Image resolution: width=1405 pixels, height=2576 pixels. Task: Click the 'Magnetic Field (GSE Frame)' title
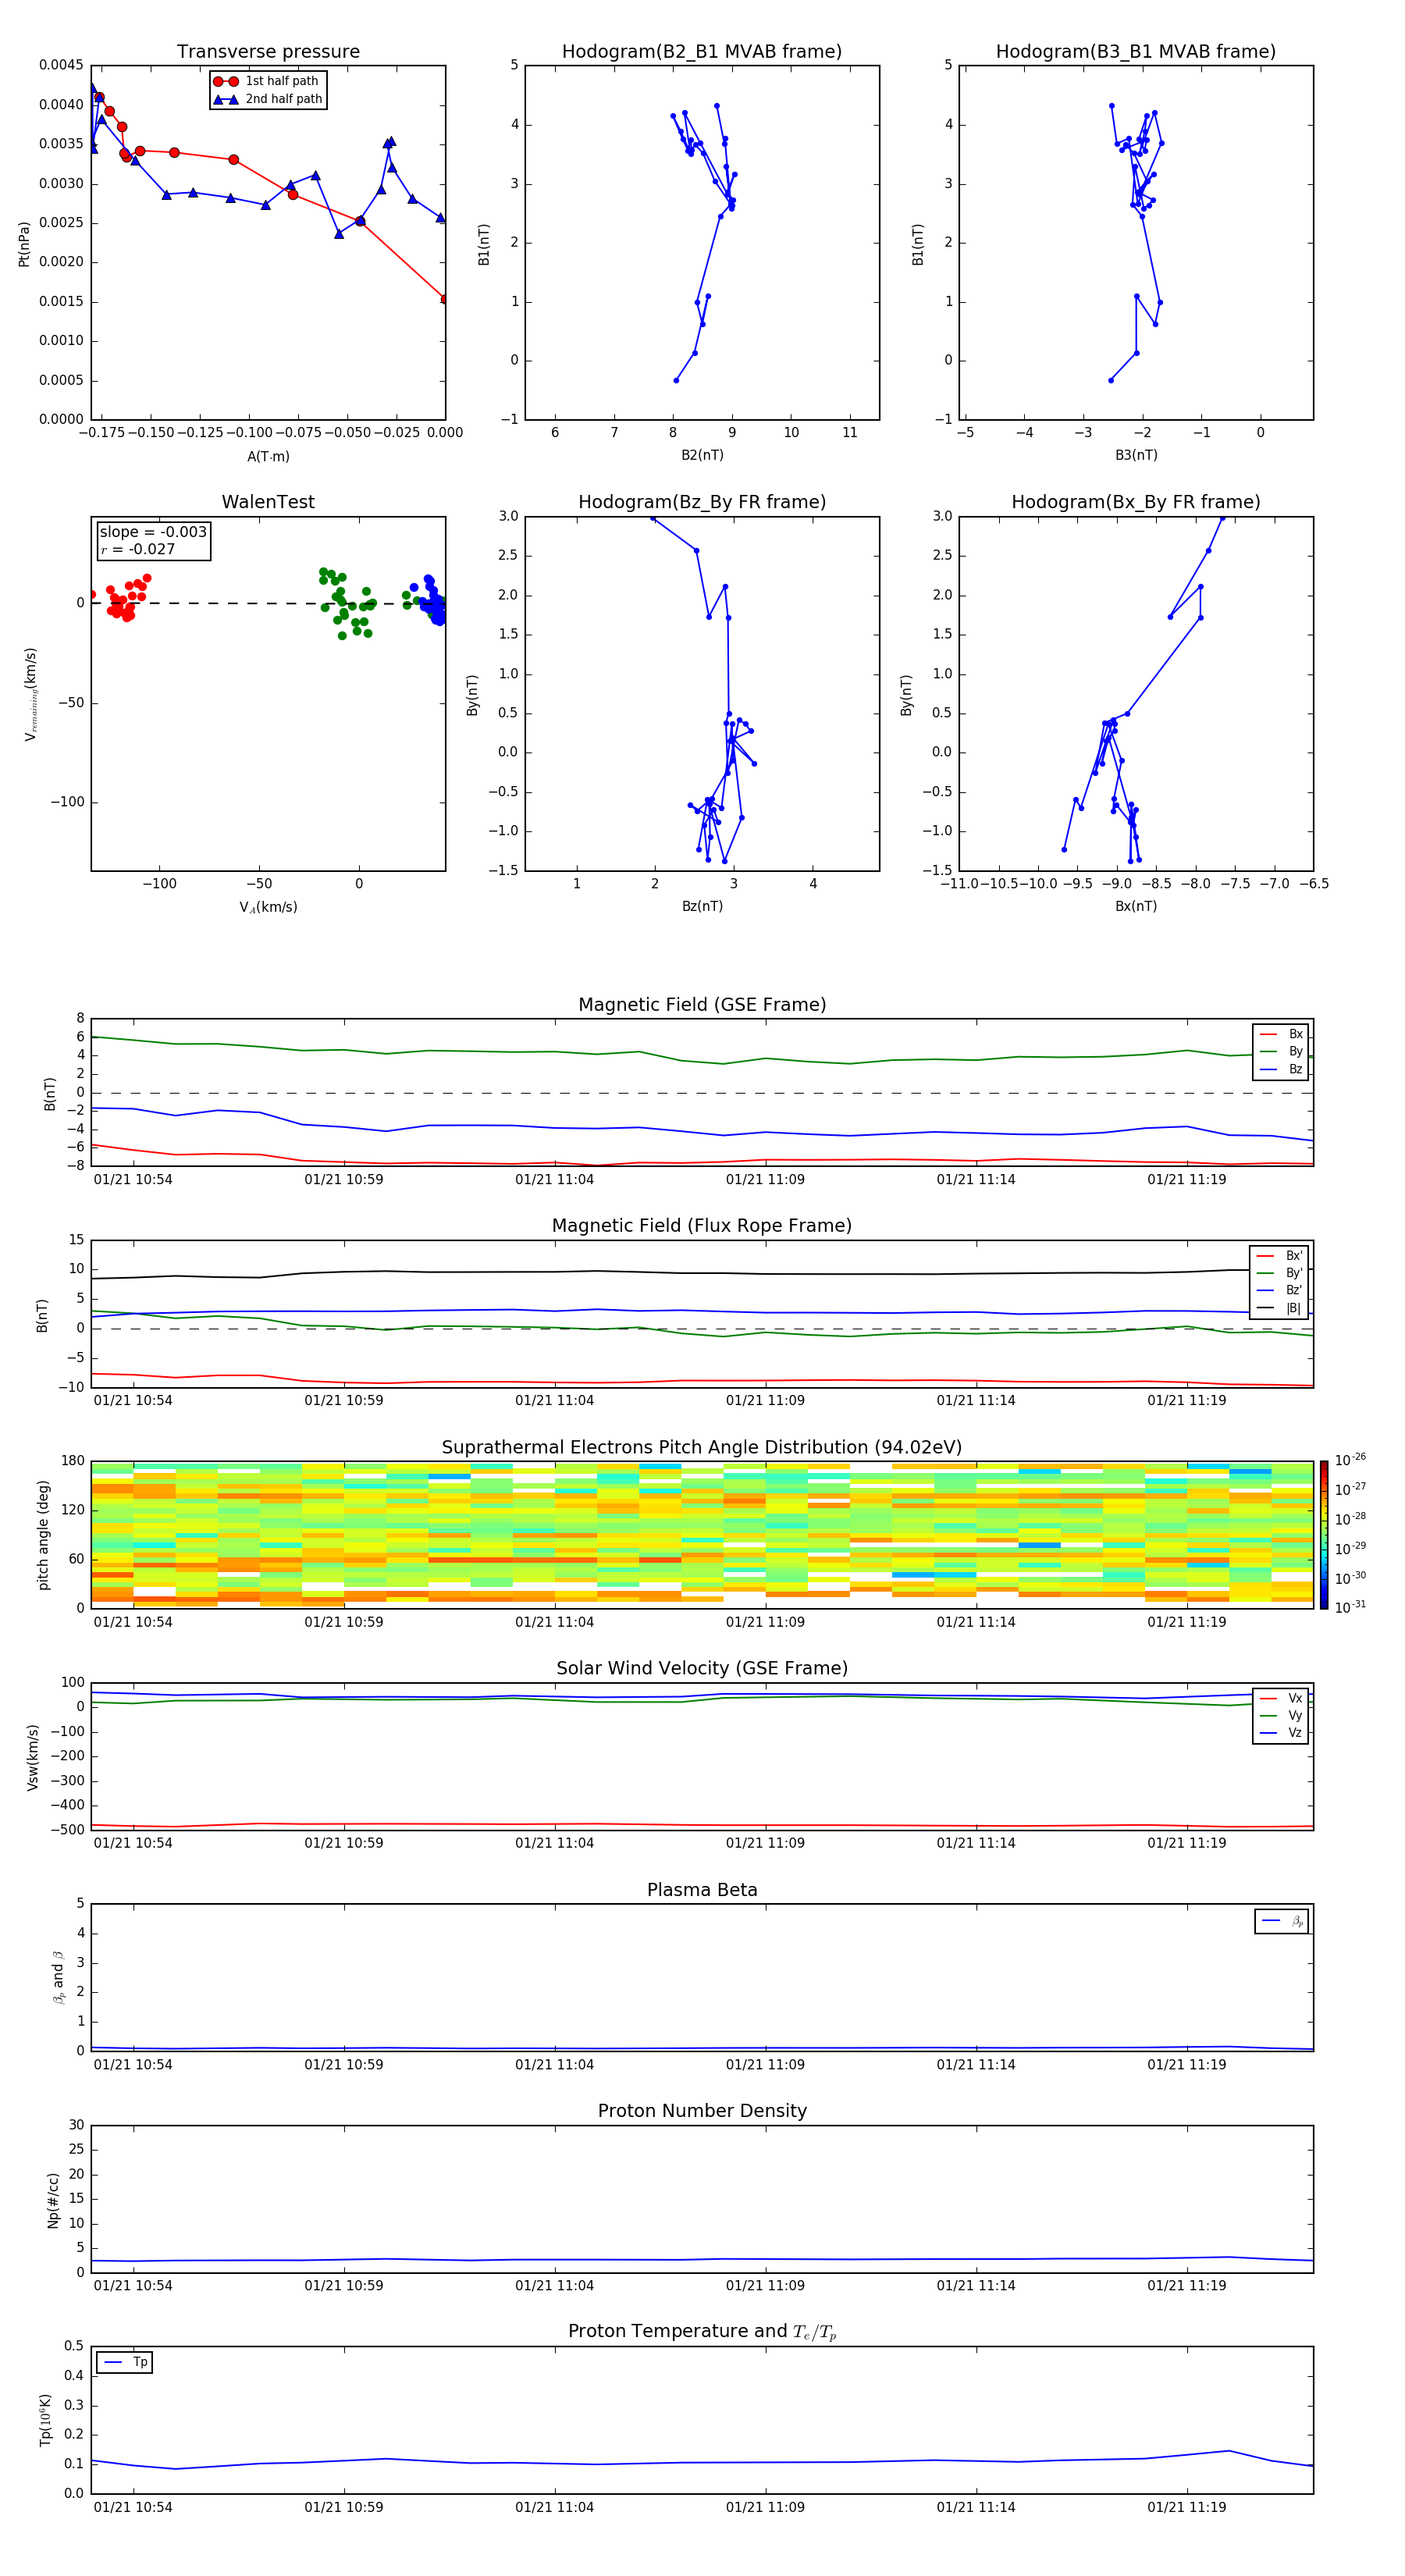[702, 1005]
